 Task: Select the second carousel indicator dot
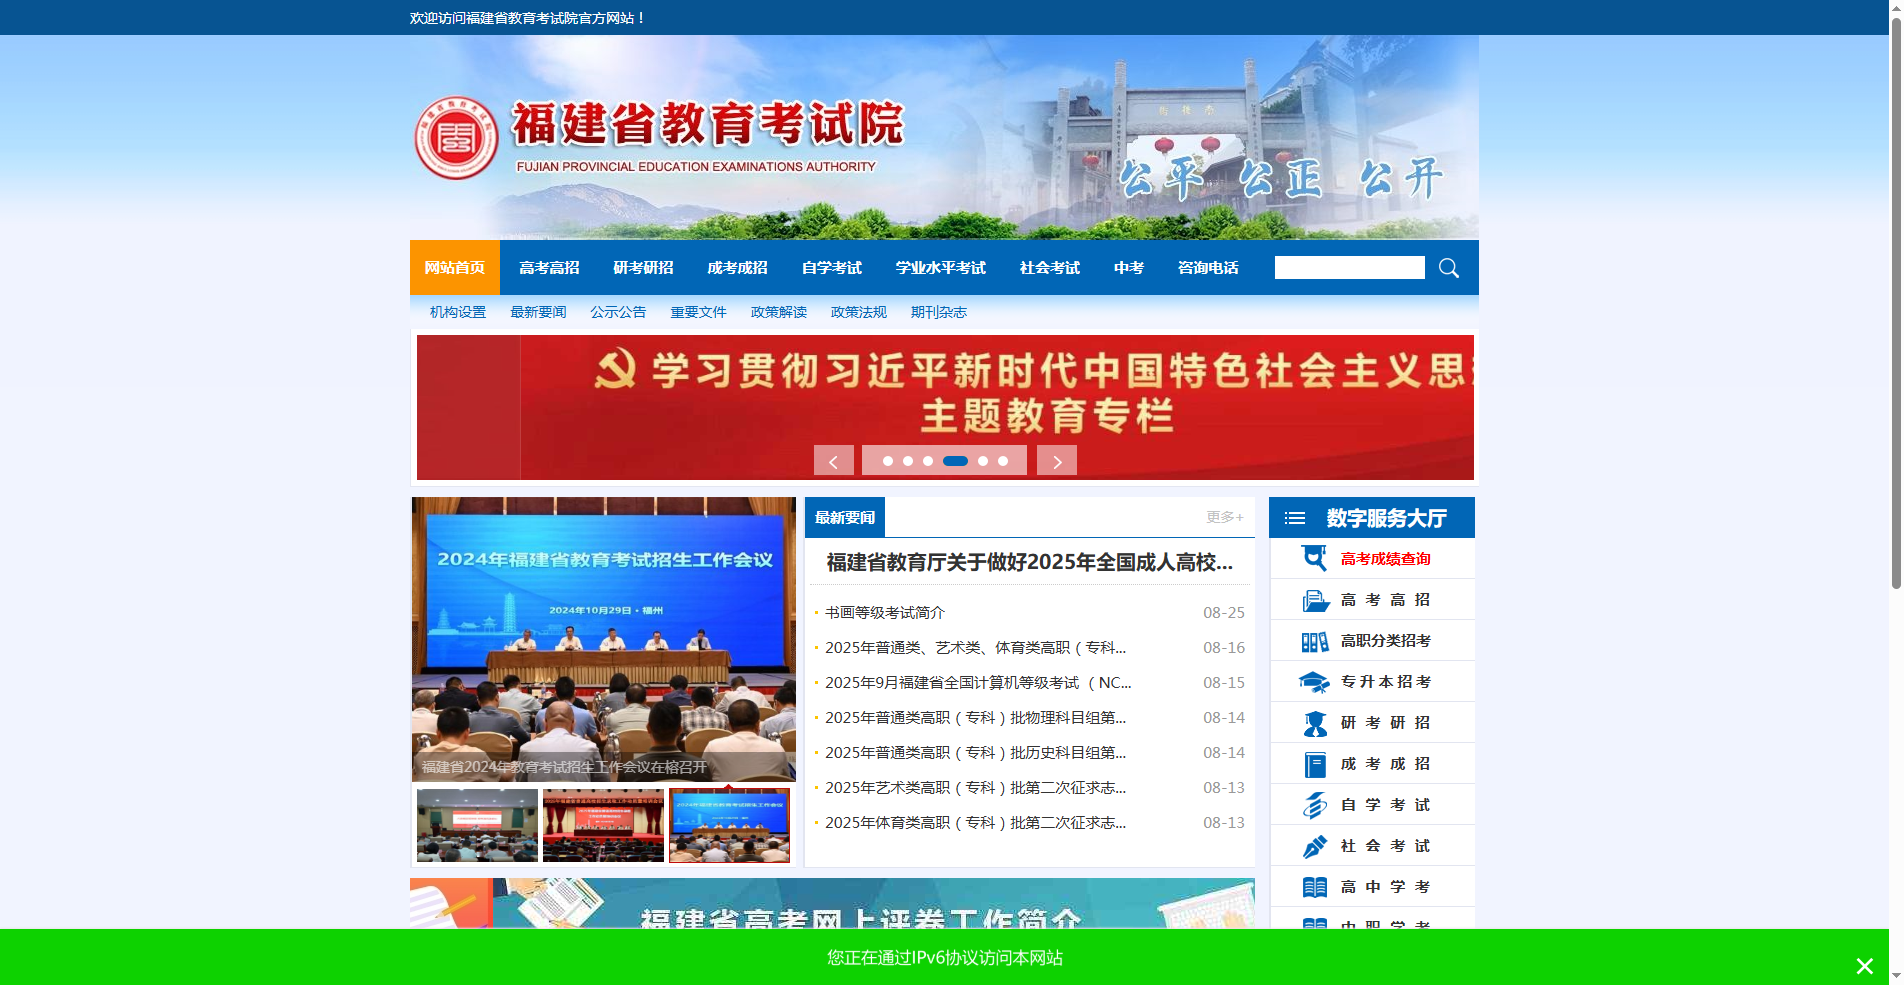pyautogui.click(x=910, y=461)
